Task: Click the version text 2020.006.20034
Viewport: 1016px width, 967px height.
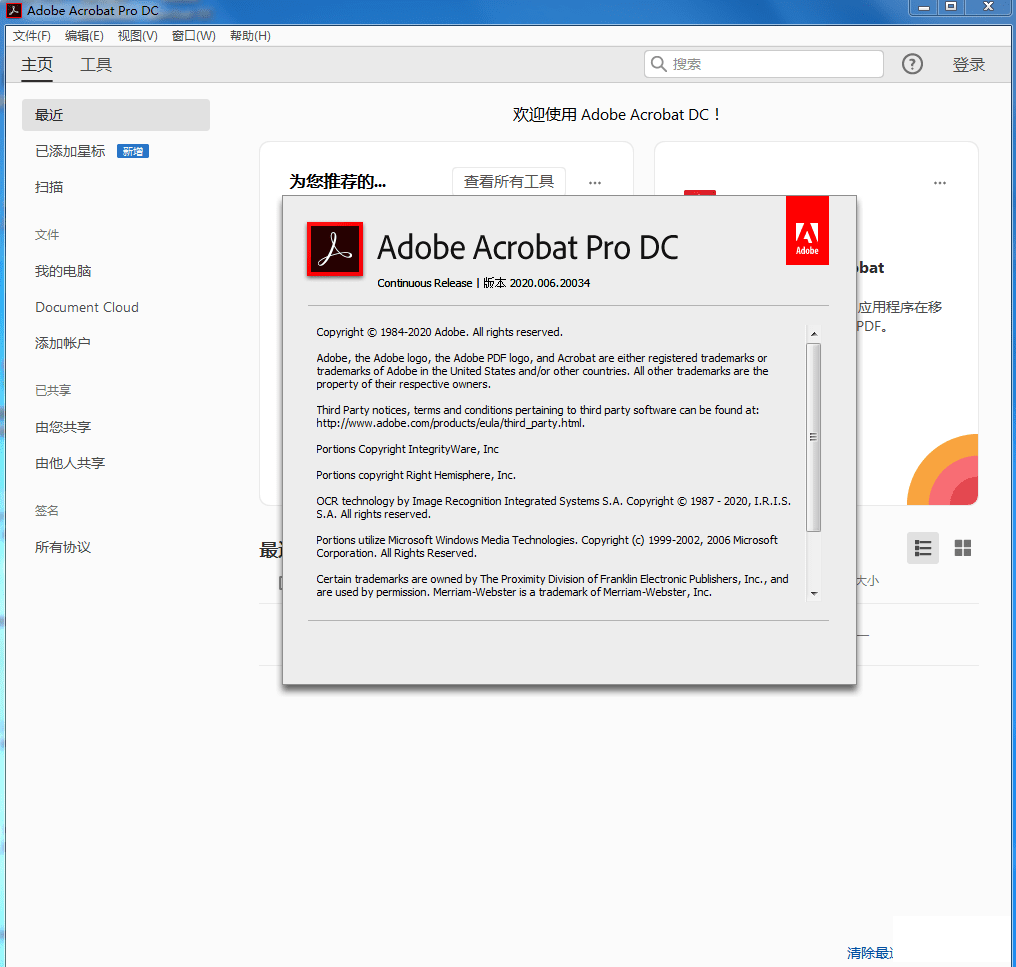Action: pos(549,283)
